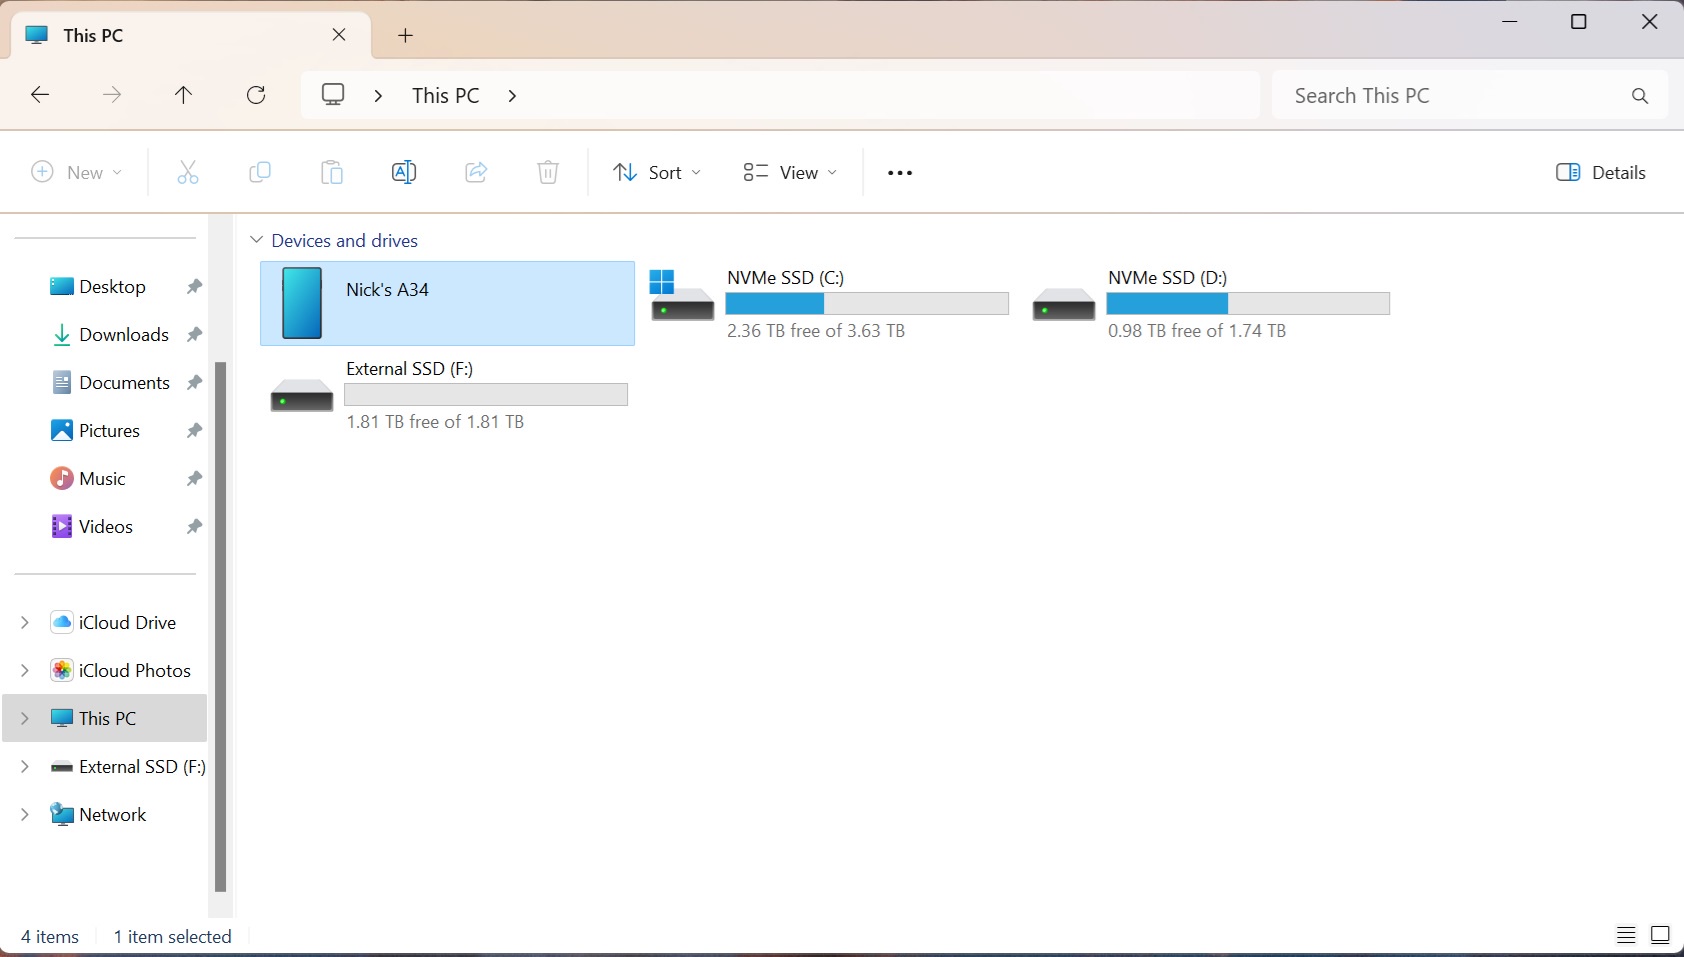
Task: Expand the Network tree node
Action: [x=25, y=814]
